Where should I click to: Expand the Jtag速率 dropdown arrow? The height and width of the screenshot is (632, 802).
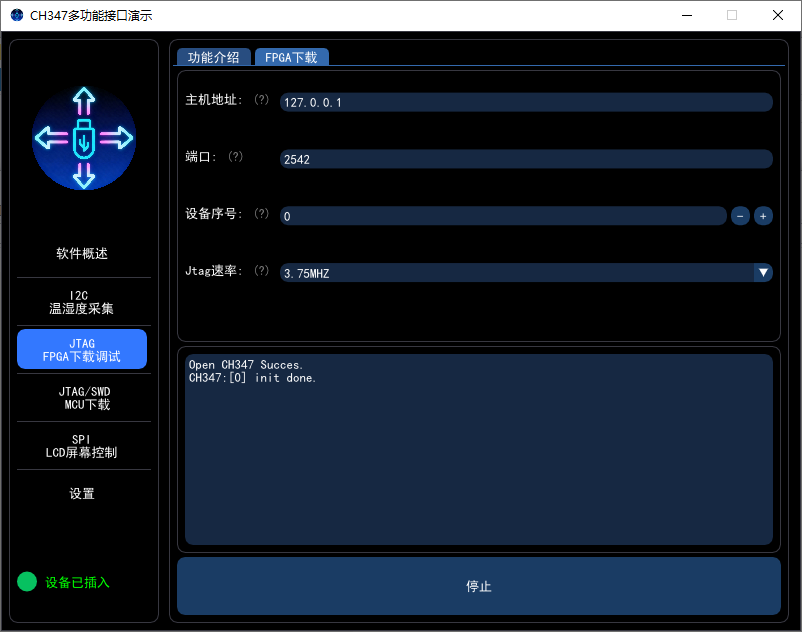(763, 273)
